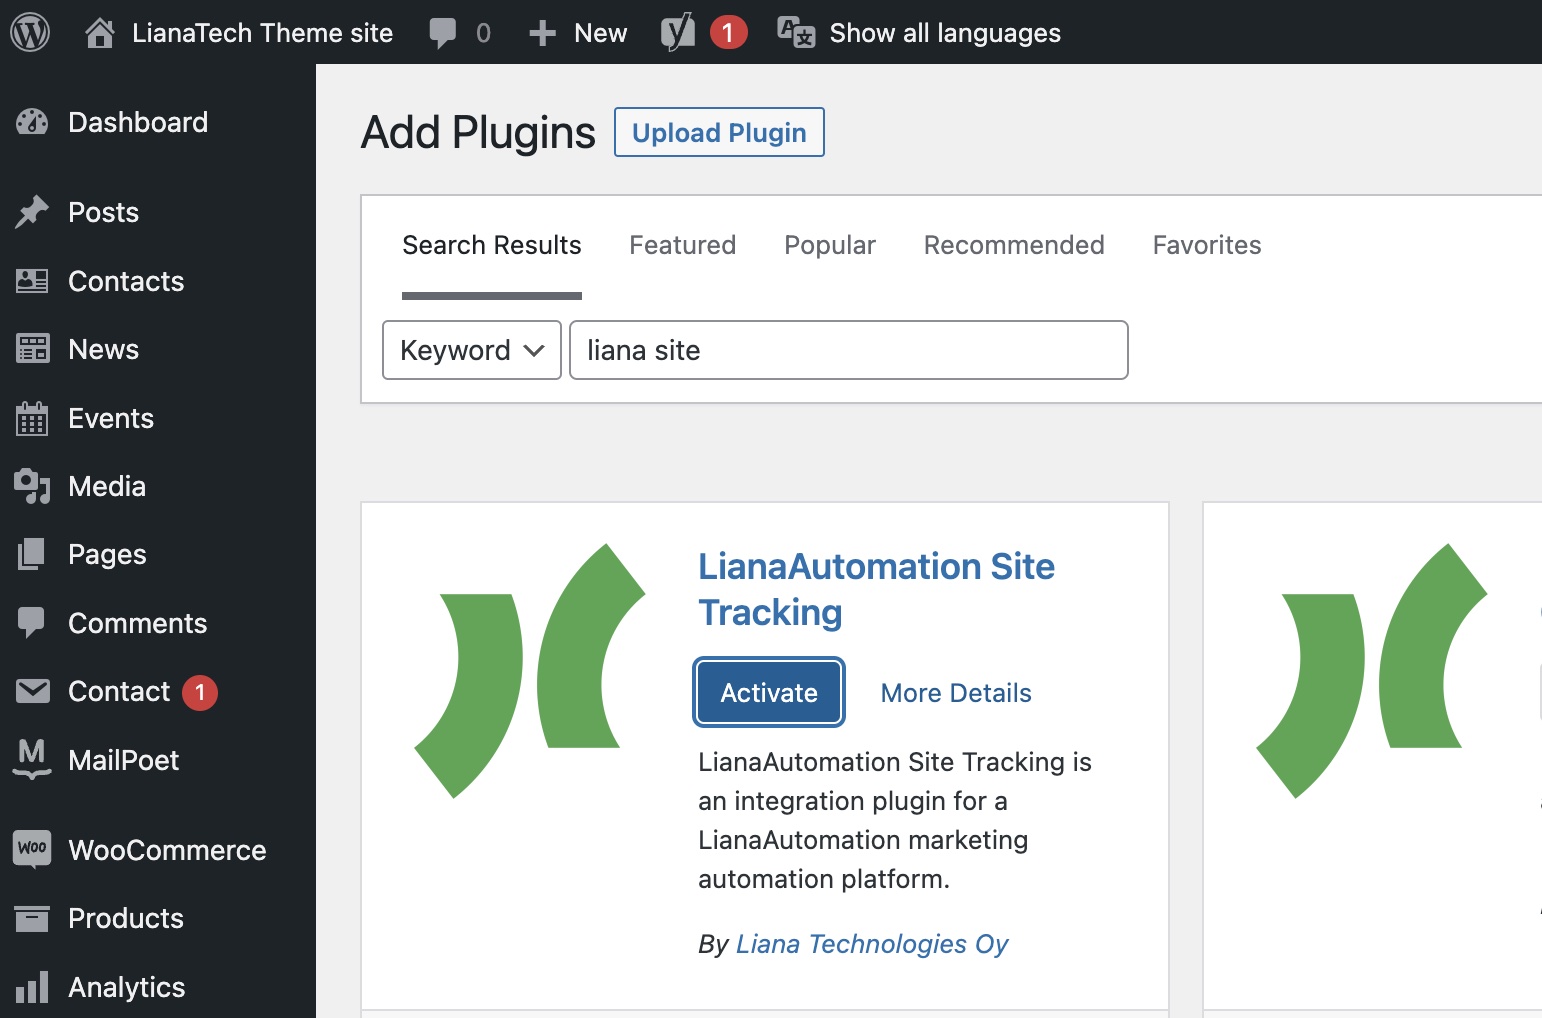
Task: Click the Products archive box icon
Action: pyautogui.click(x=32, y=918)
